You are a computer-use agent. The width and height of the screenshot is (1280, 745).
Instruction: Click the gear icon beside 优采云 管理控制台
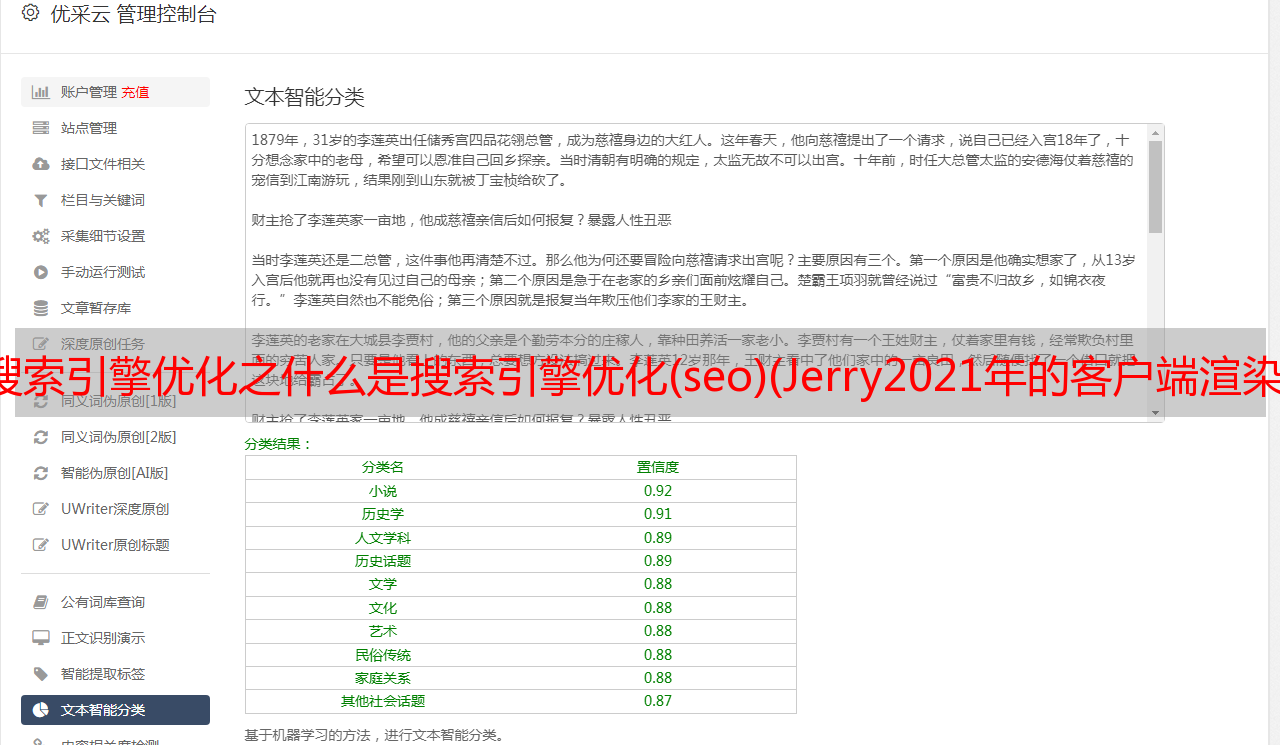(30, 13)
